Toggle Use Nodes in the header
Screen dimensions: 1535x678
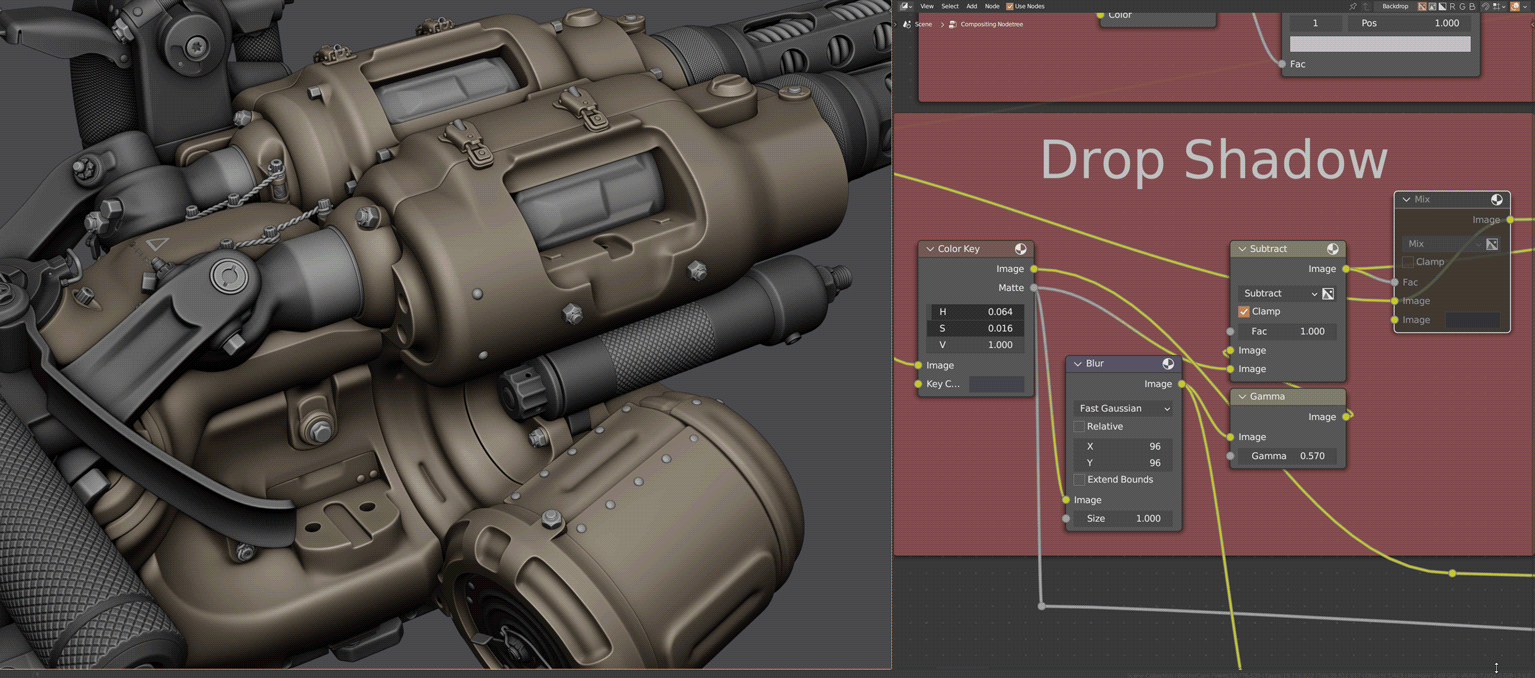[1009, 6]
